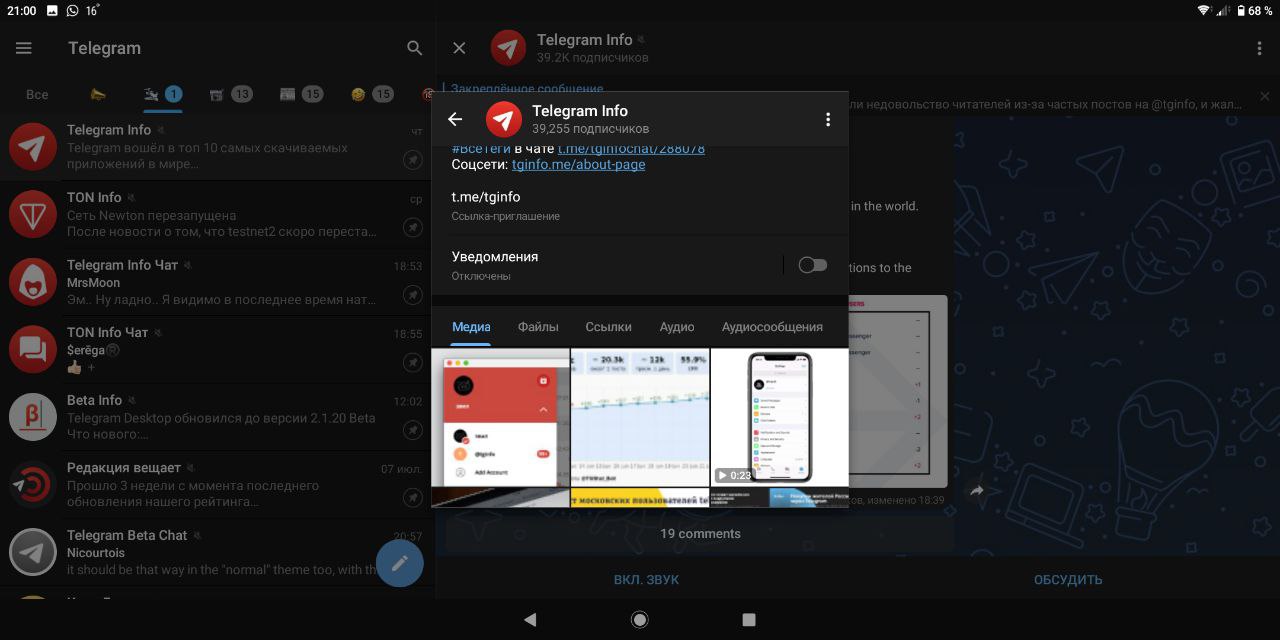Open the Beta Info chat row

(217, 417)
